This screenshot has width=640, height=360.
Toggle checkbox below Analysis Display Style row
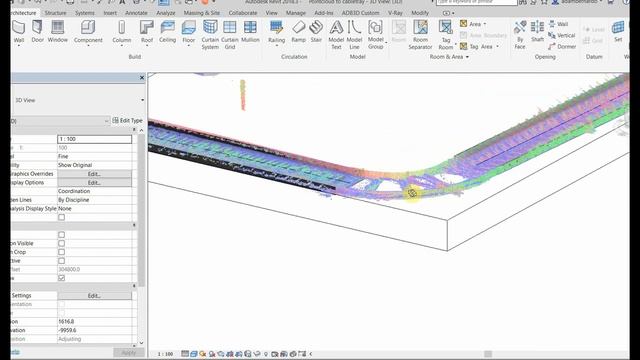pos(61,217)
